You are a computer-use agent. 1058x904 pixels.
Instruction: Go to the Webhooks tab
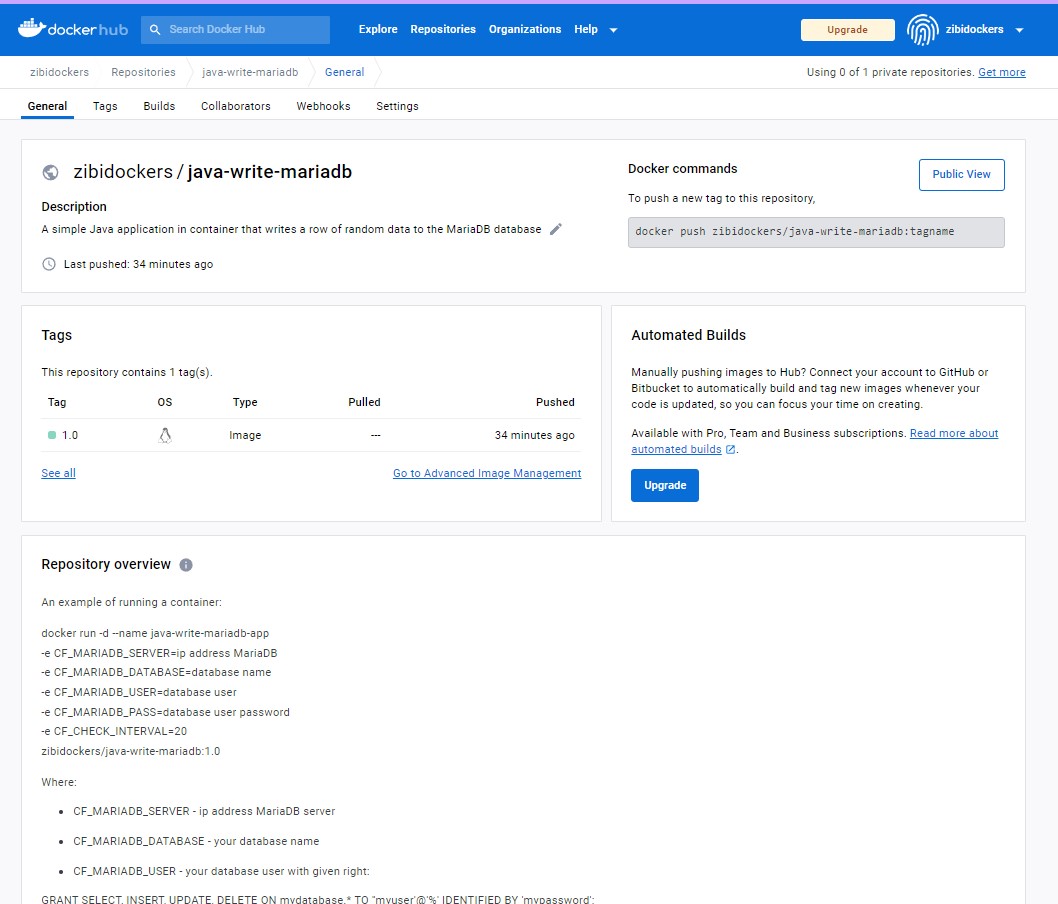pyautogui.click(x=323, y=106)
